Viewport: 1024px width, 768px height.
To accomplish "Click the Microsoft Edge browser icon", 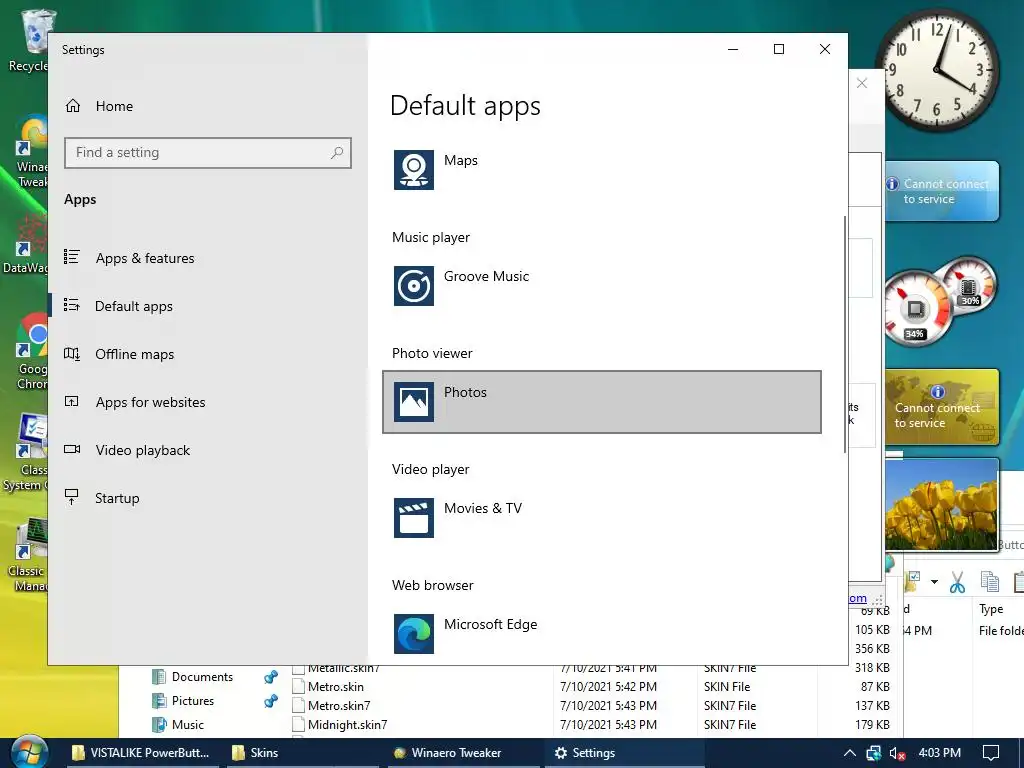I will coord(414,633).
